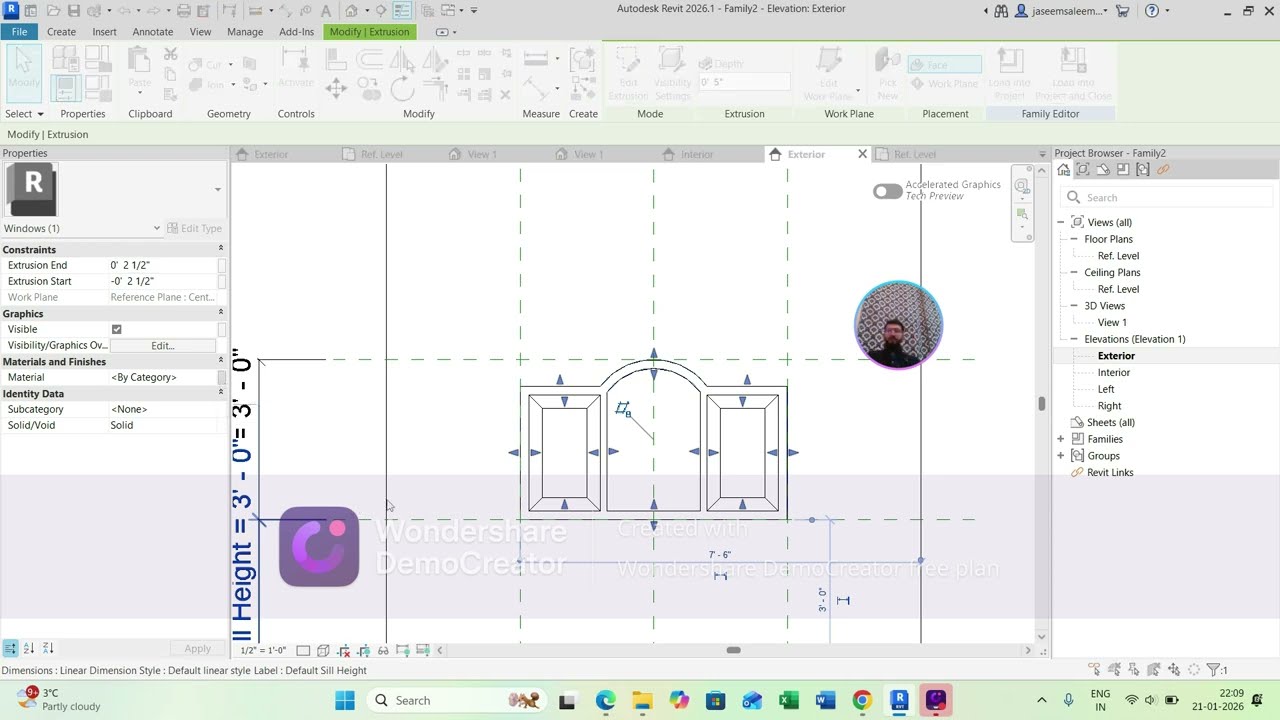Click the Open folder icon in quick access toolbar
The height and width of the screenshot is (720, 1280).
tap(51, 11)
